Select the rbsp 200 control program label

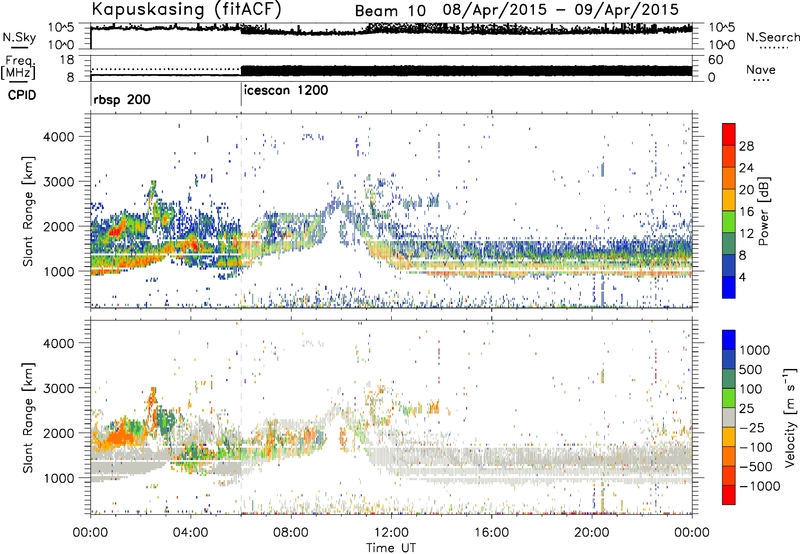coord(122,99)
